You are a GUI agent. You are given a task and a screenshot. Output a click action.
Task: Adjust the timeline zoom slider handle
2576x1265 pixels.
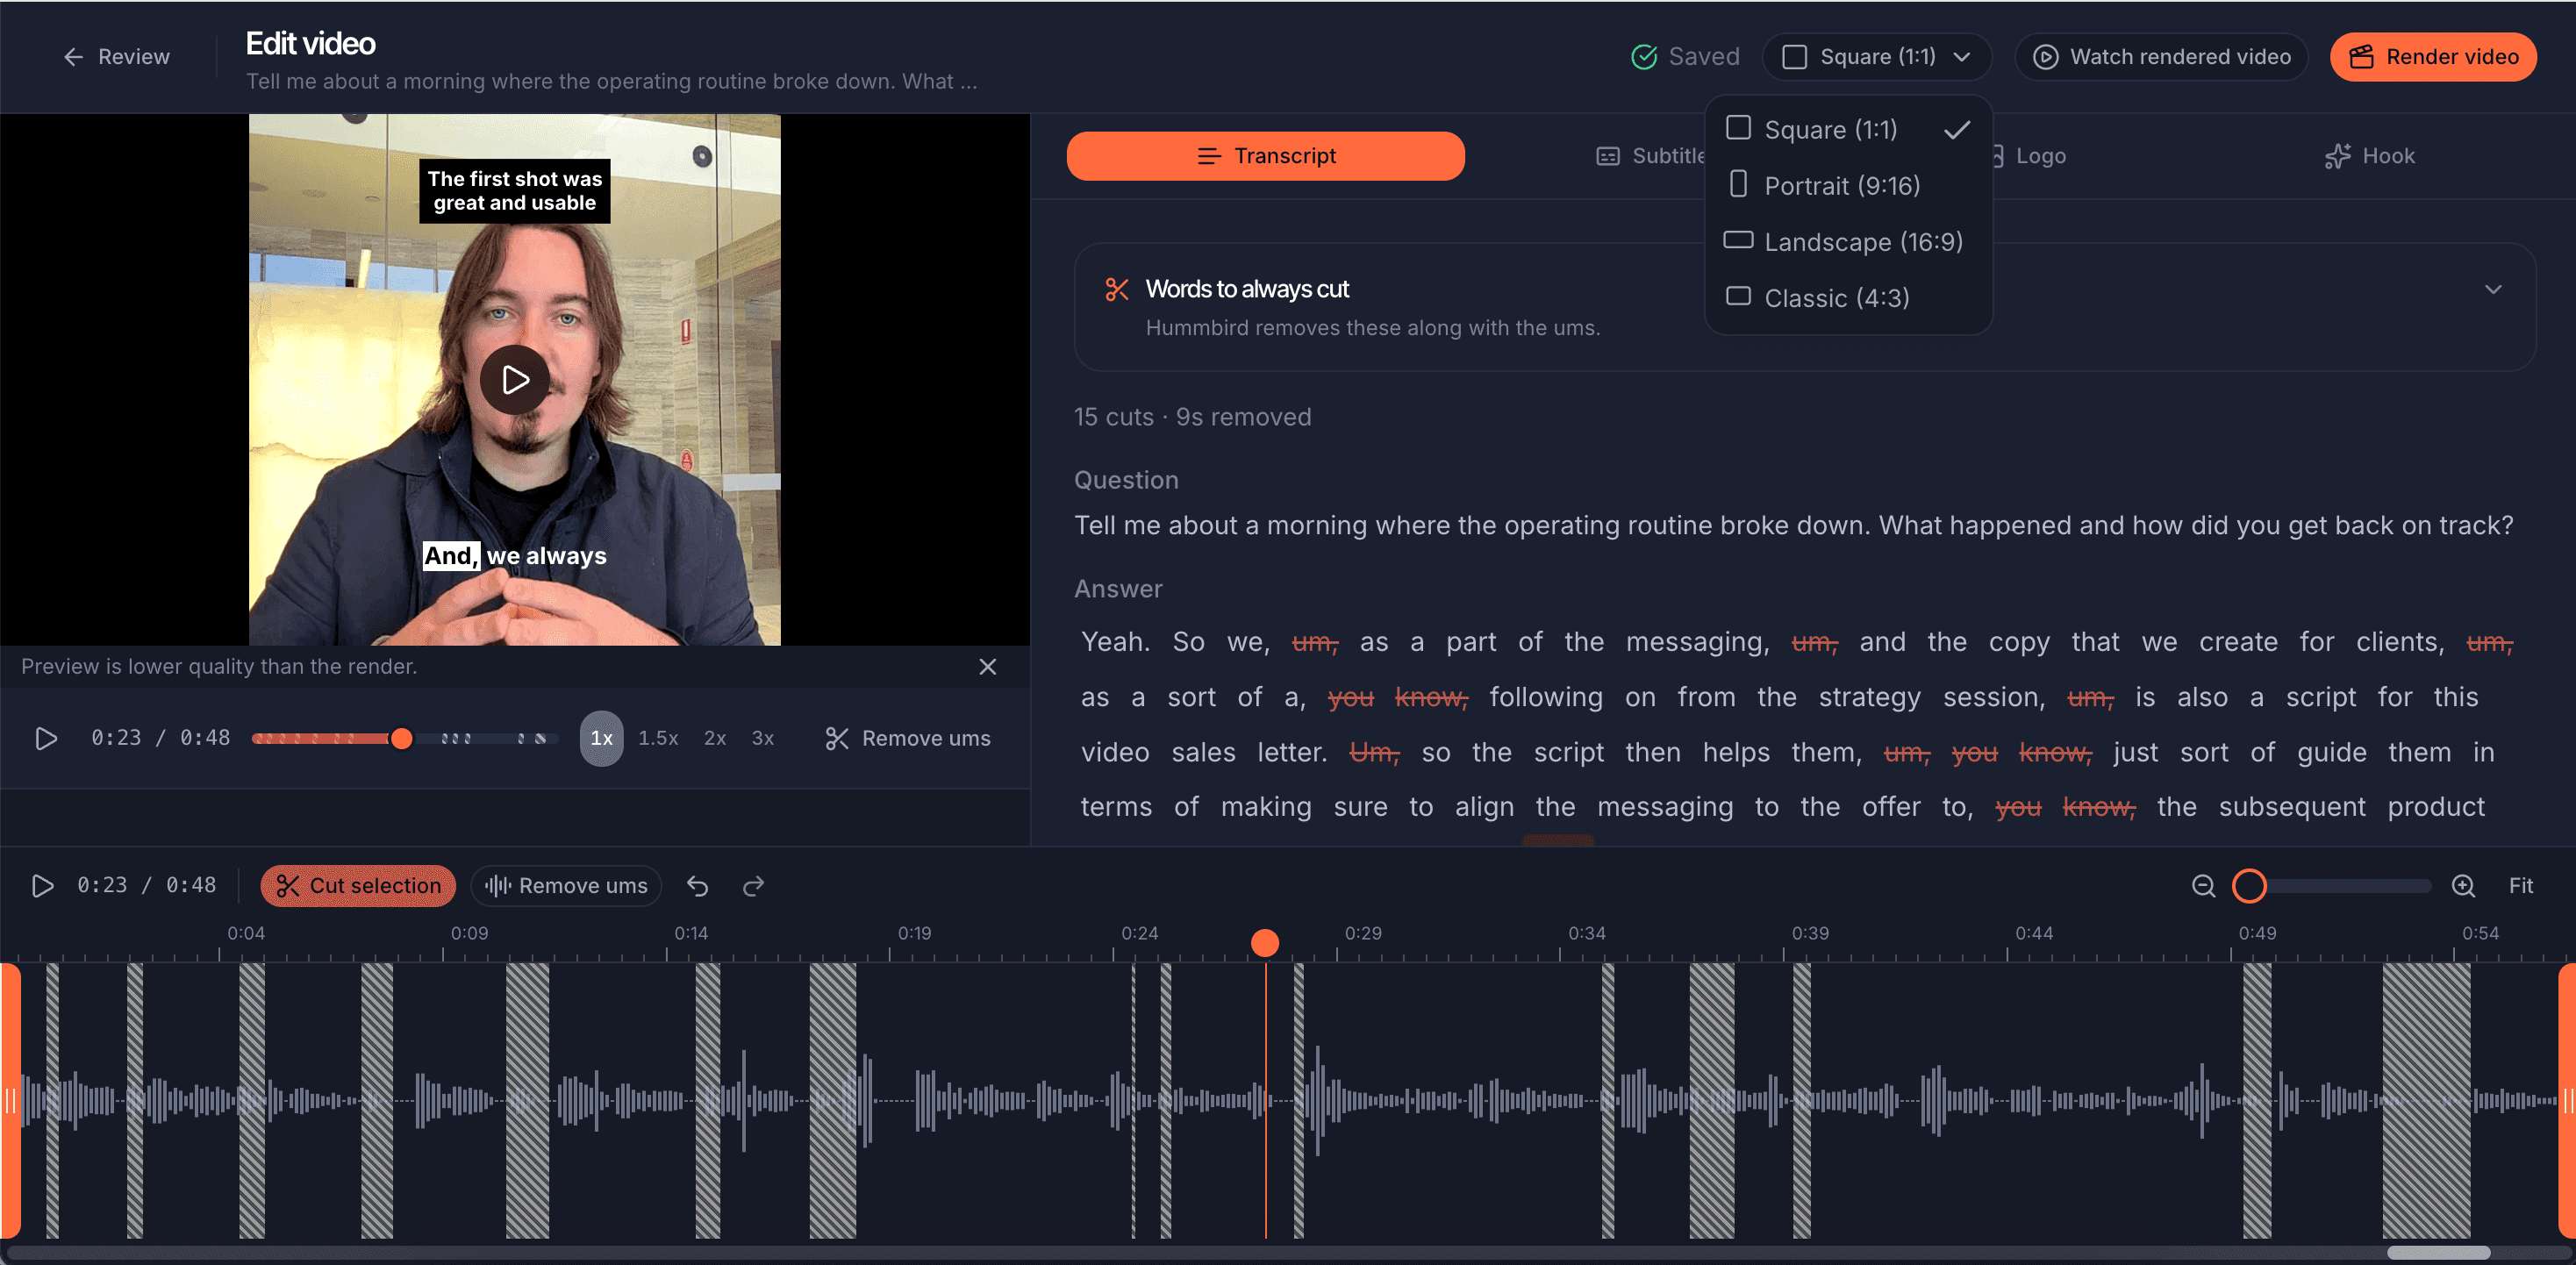[2249, 886]
